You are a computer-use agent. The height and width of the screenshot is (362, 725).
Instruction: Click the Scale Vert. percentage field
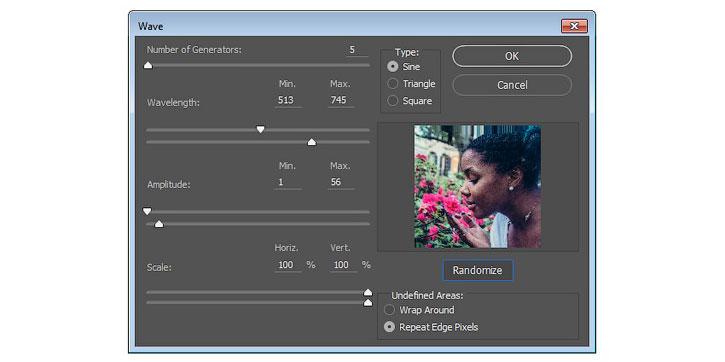click(343, 265)
